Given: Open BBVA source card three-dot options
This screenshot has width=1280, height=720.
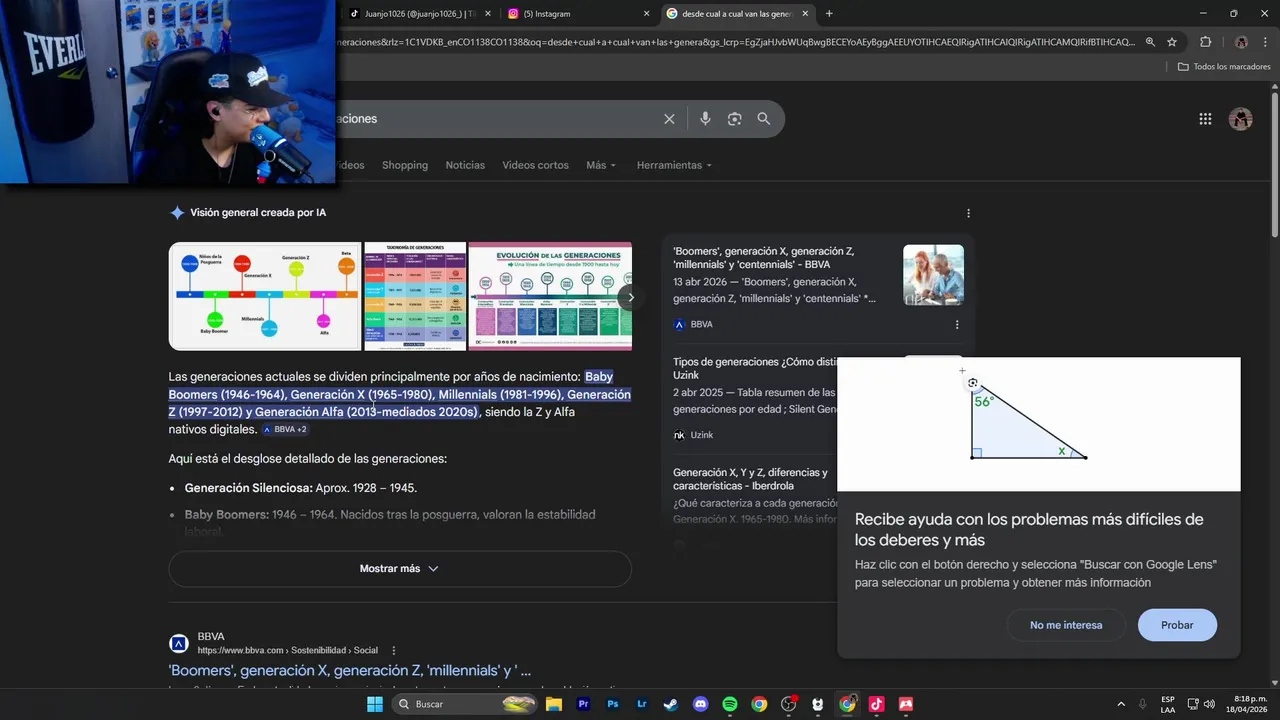Looking at the screenshot, I should click(x=957, y=325).
